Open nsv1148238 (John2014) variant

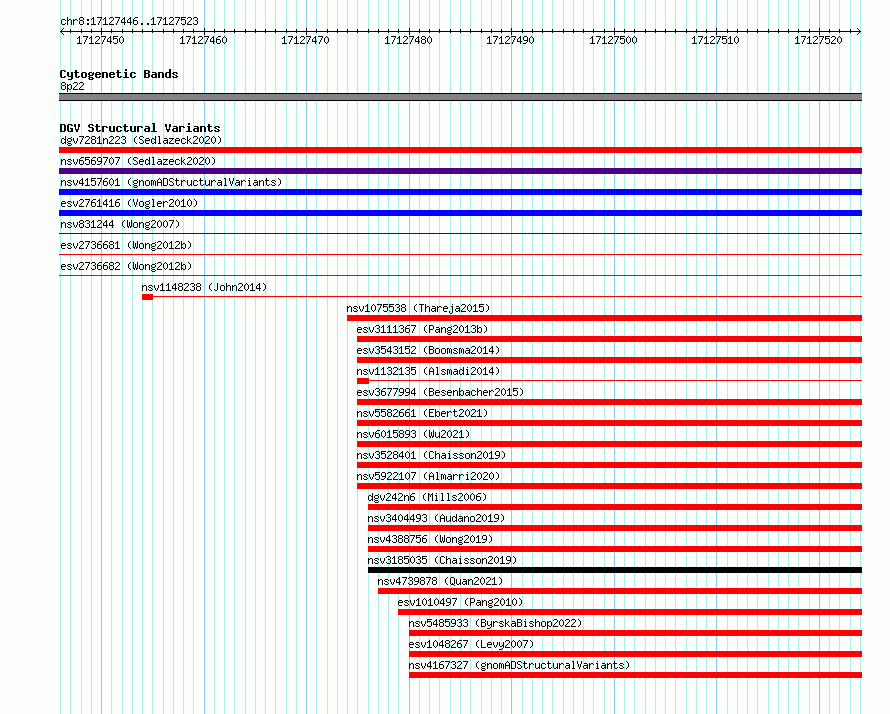click(x=204, y=287)
